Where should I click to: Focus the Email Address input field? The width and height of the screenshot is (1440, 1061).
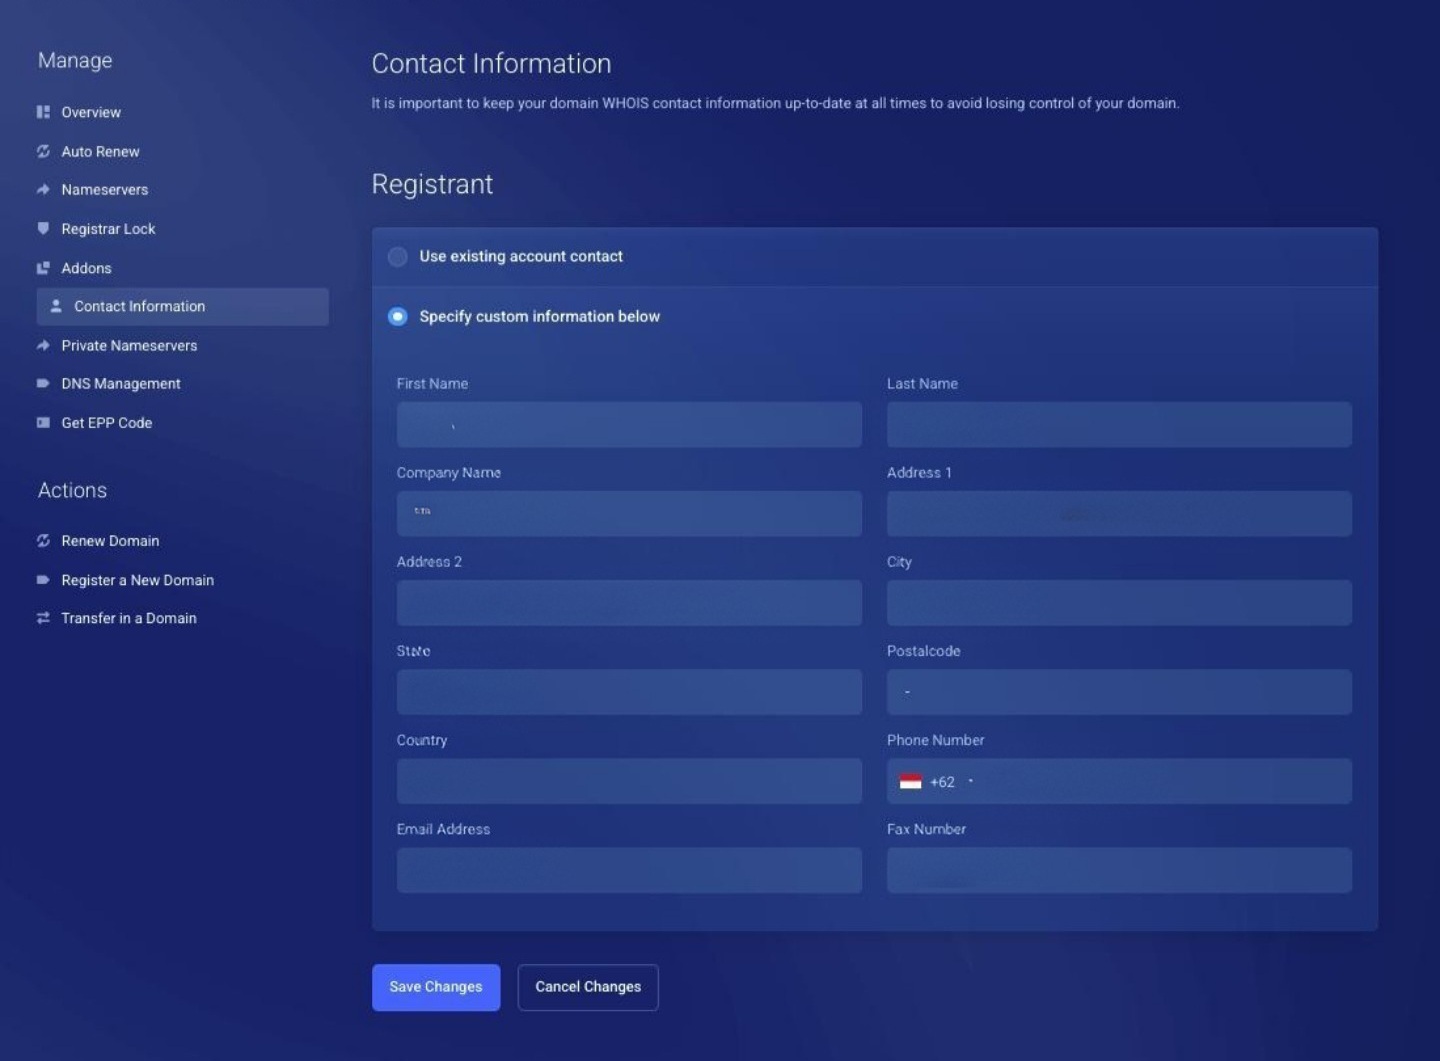[x=629, y=870]
